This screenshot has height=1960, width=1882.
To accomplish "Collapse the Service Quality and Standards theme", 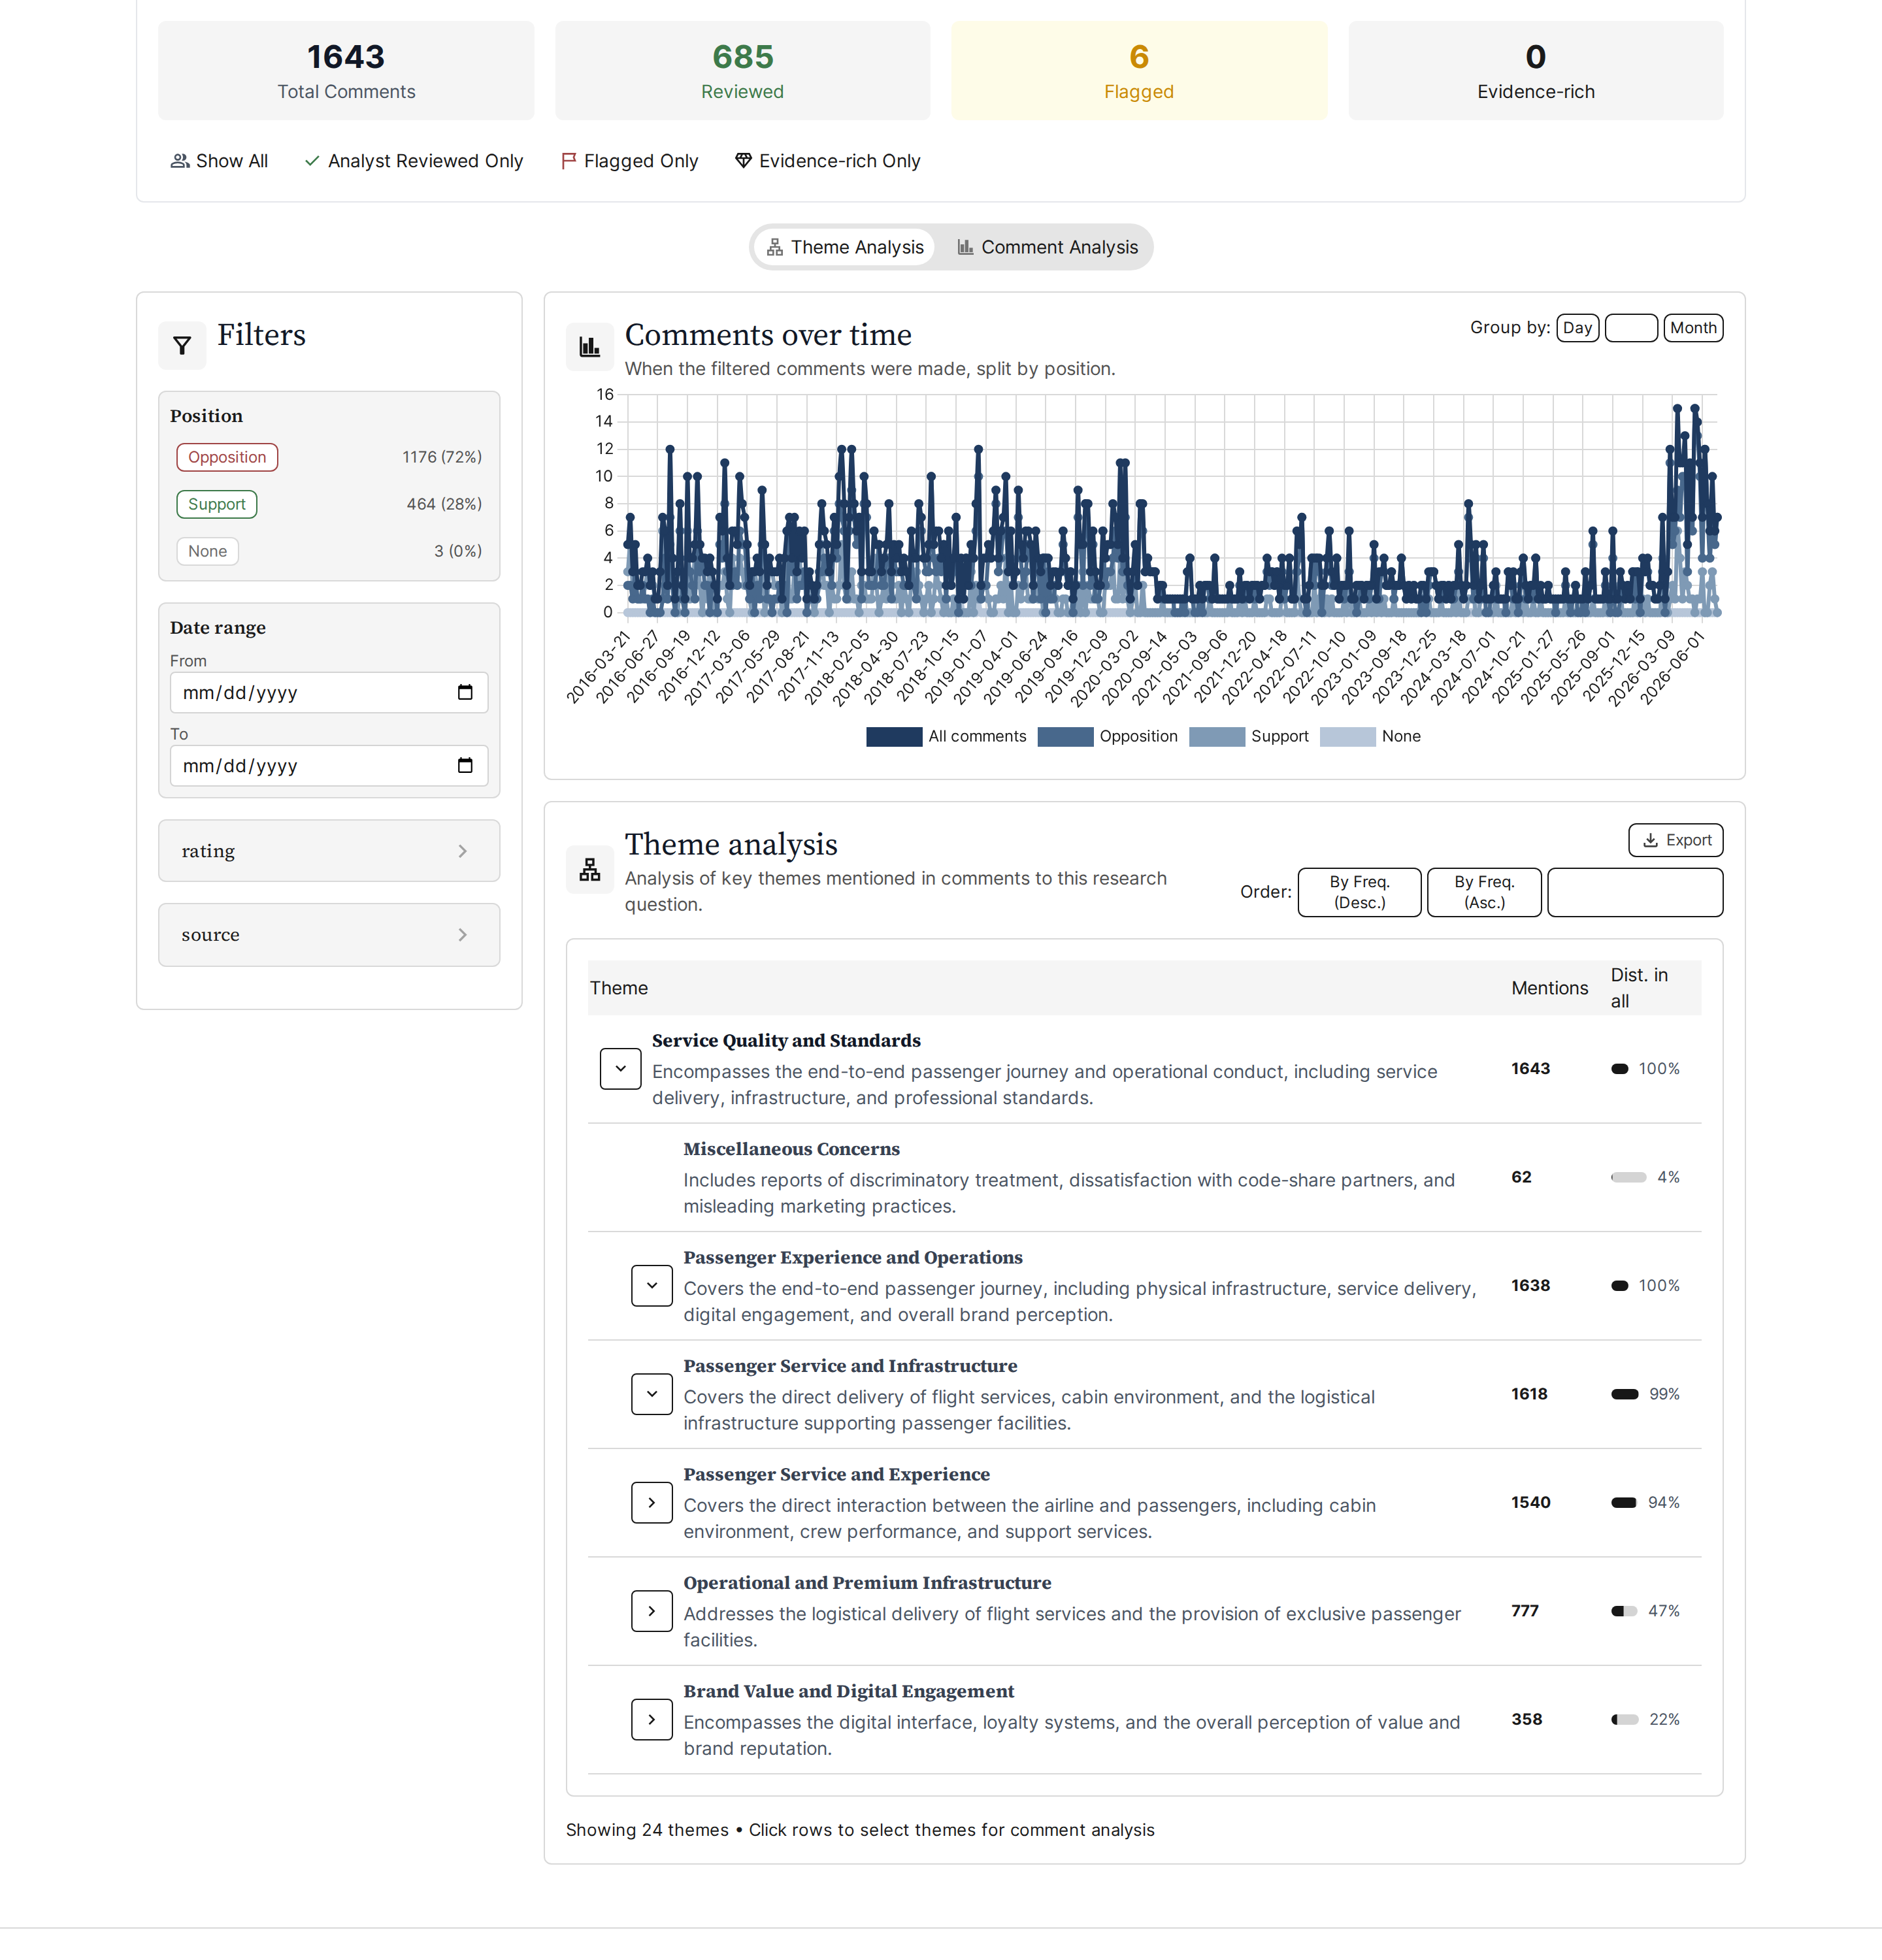I will click(x=620, y=1069).
